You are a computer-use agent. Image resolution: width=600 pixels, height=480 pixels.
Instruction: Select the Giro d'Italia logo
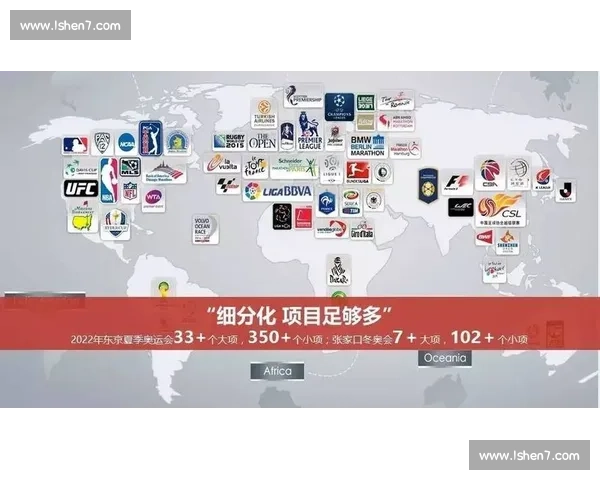coord(362,230)
